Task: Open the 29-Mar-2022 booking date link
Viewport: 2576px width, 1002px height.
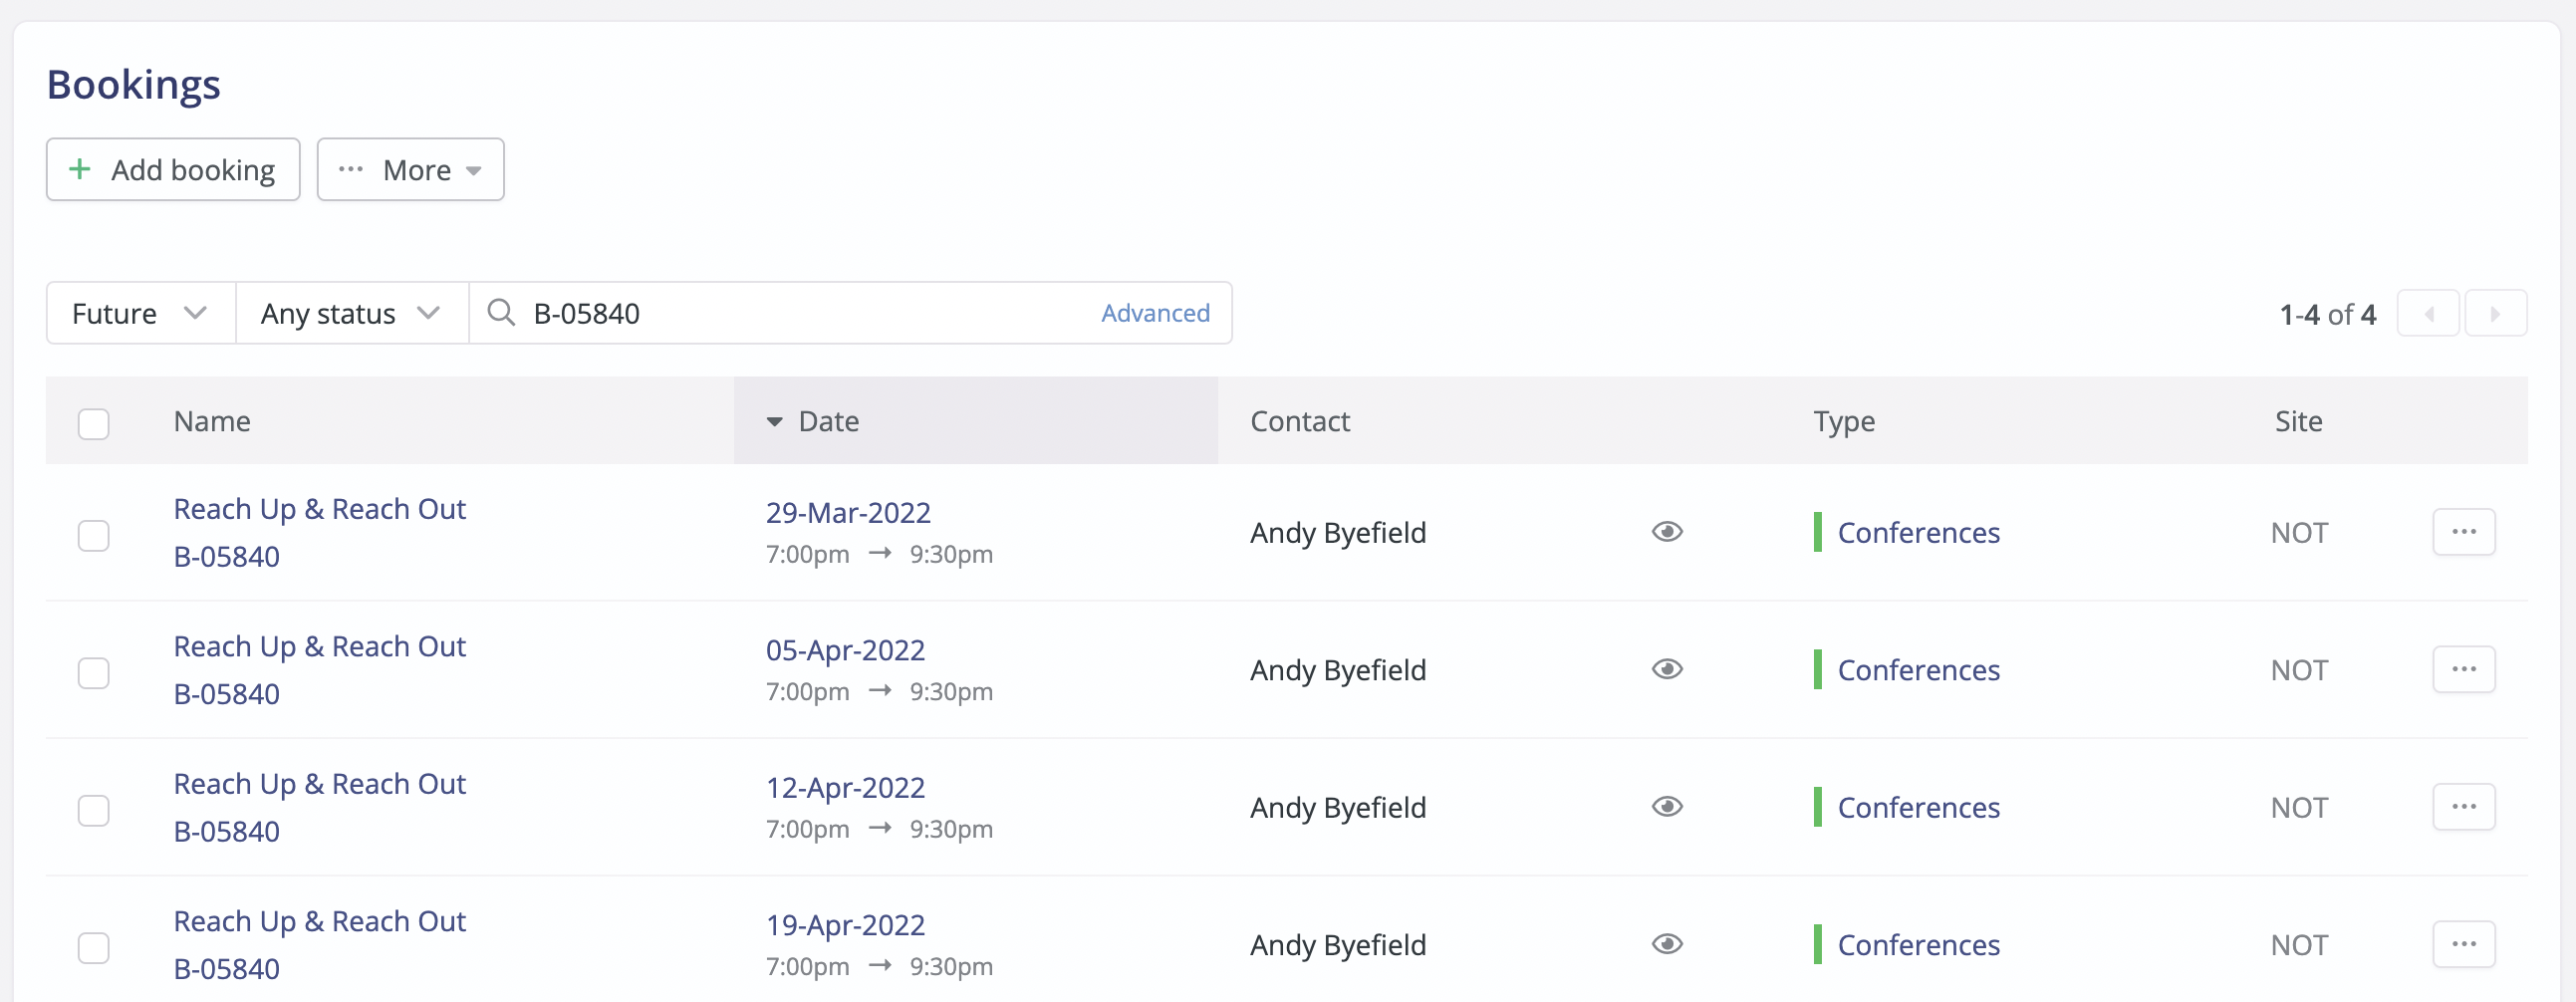Action: coord(847,511)
